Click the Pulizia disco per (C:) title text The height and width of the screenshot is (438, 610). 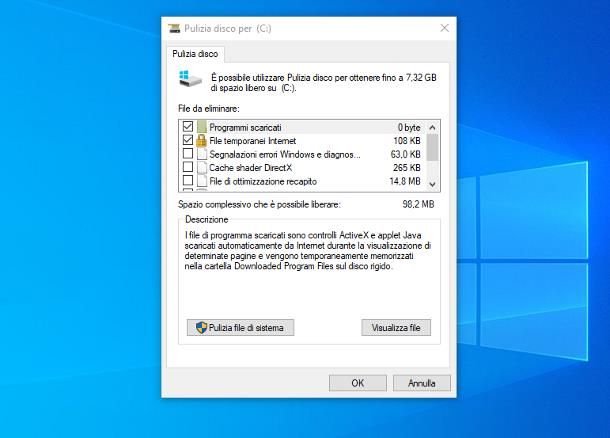tap(228, 28)
